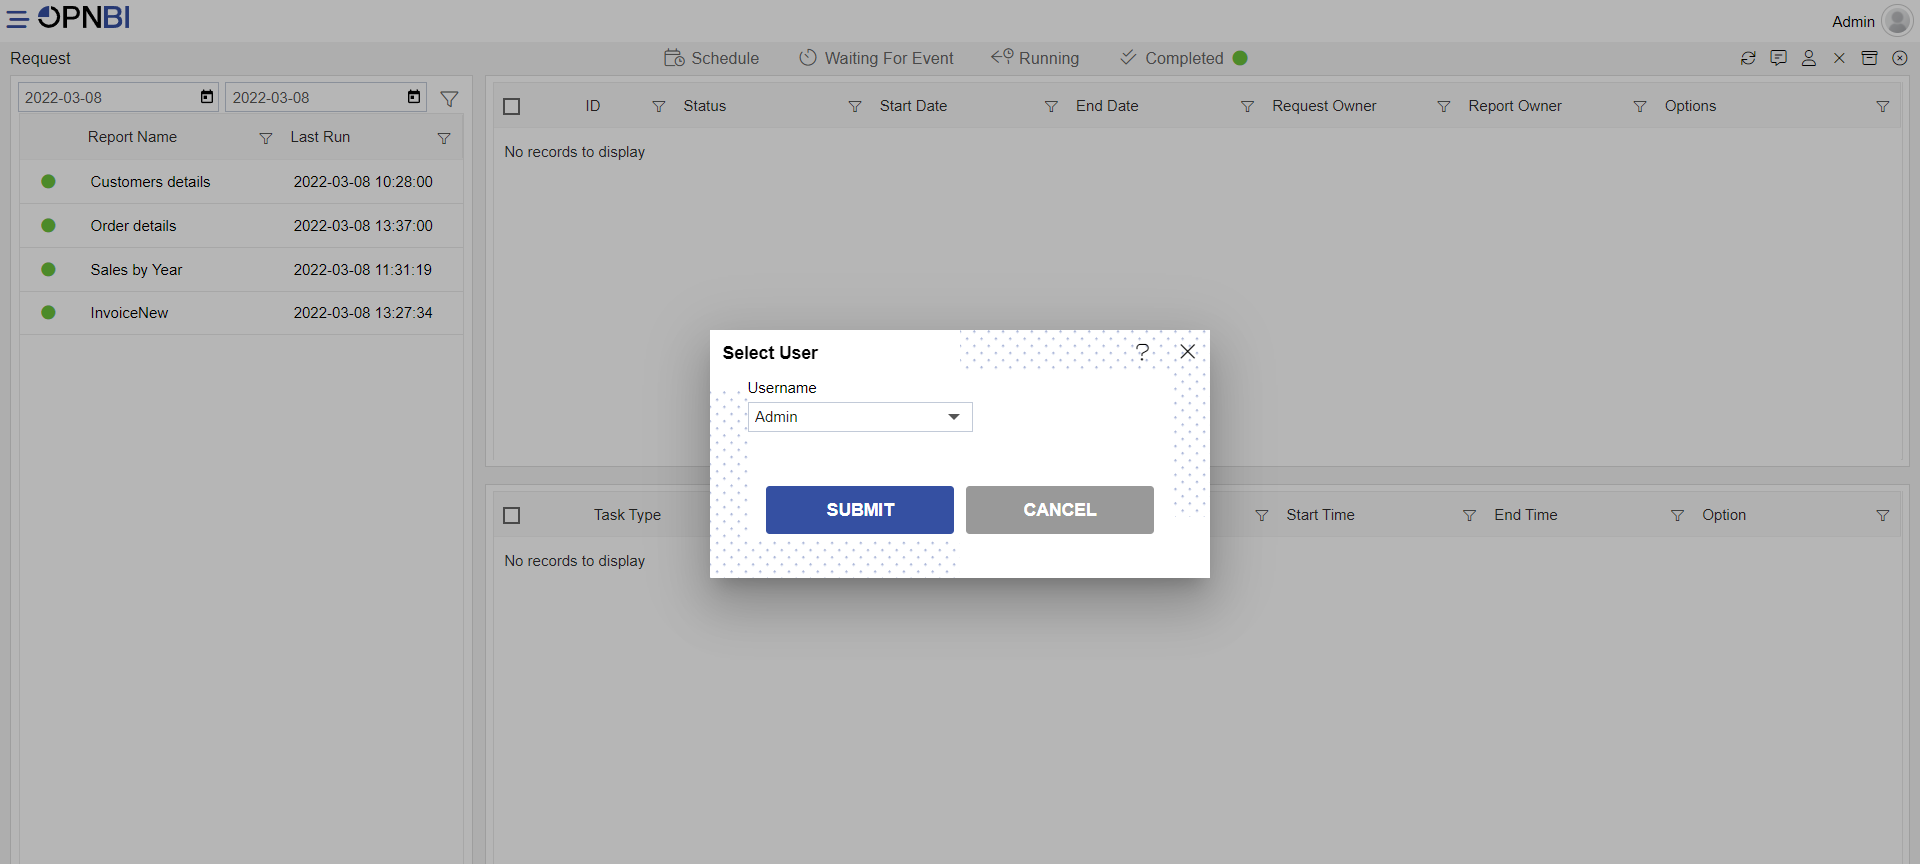Click the Status column header
The image size is (1920, 864).
tap(705, 106)
